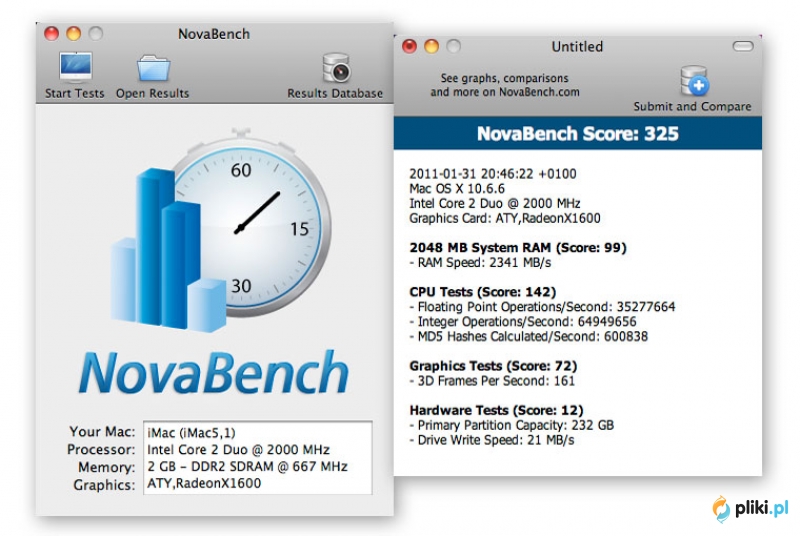Click the 'Graphics:' label

(x=104, y=485)
